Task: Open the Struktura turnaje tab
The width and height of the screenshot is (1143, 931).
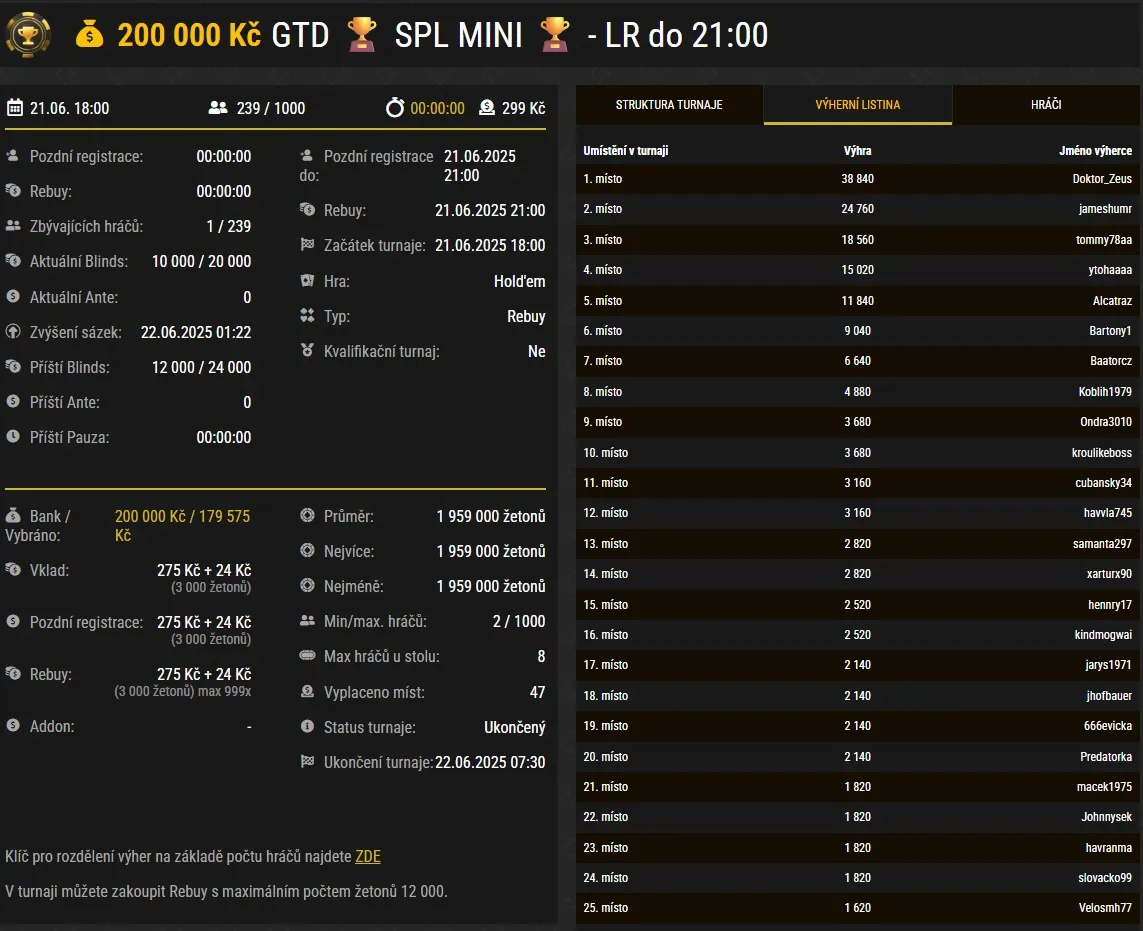Action: [669, 105]
